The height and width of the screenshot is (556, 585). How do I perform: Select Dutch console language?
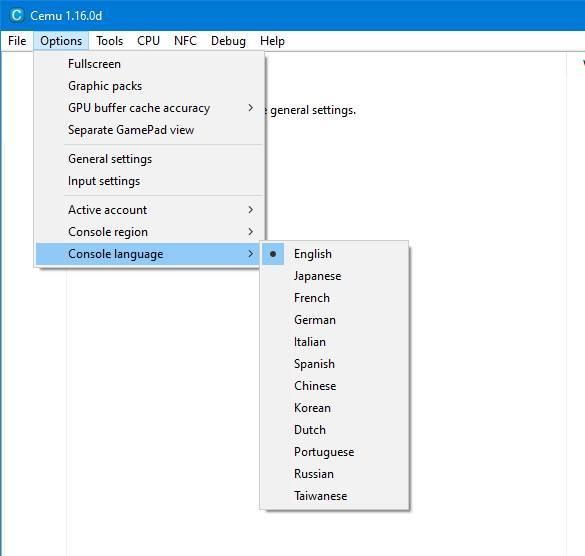(x=335, y=430)
